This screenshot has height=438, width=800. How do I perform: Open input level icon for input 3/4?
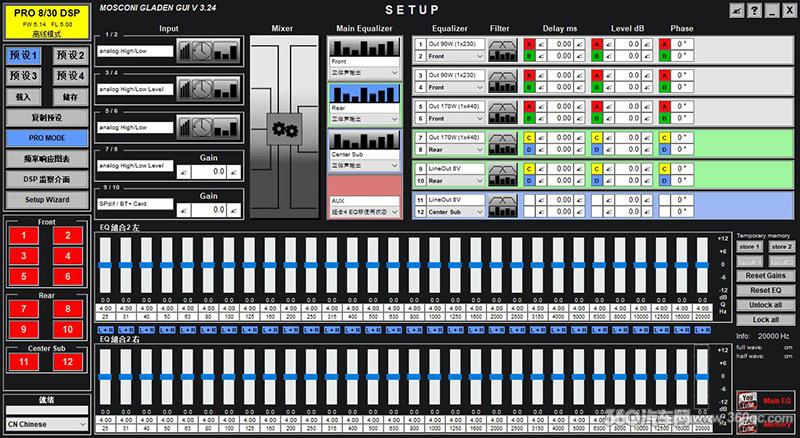[x=184, y=89]
